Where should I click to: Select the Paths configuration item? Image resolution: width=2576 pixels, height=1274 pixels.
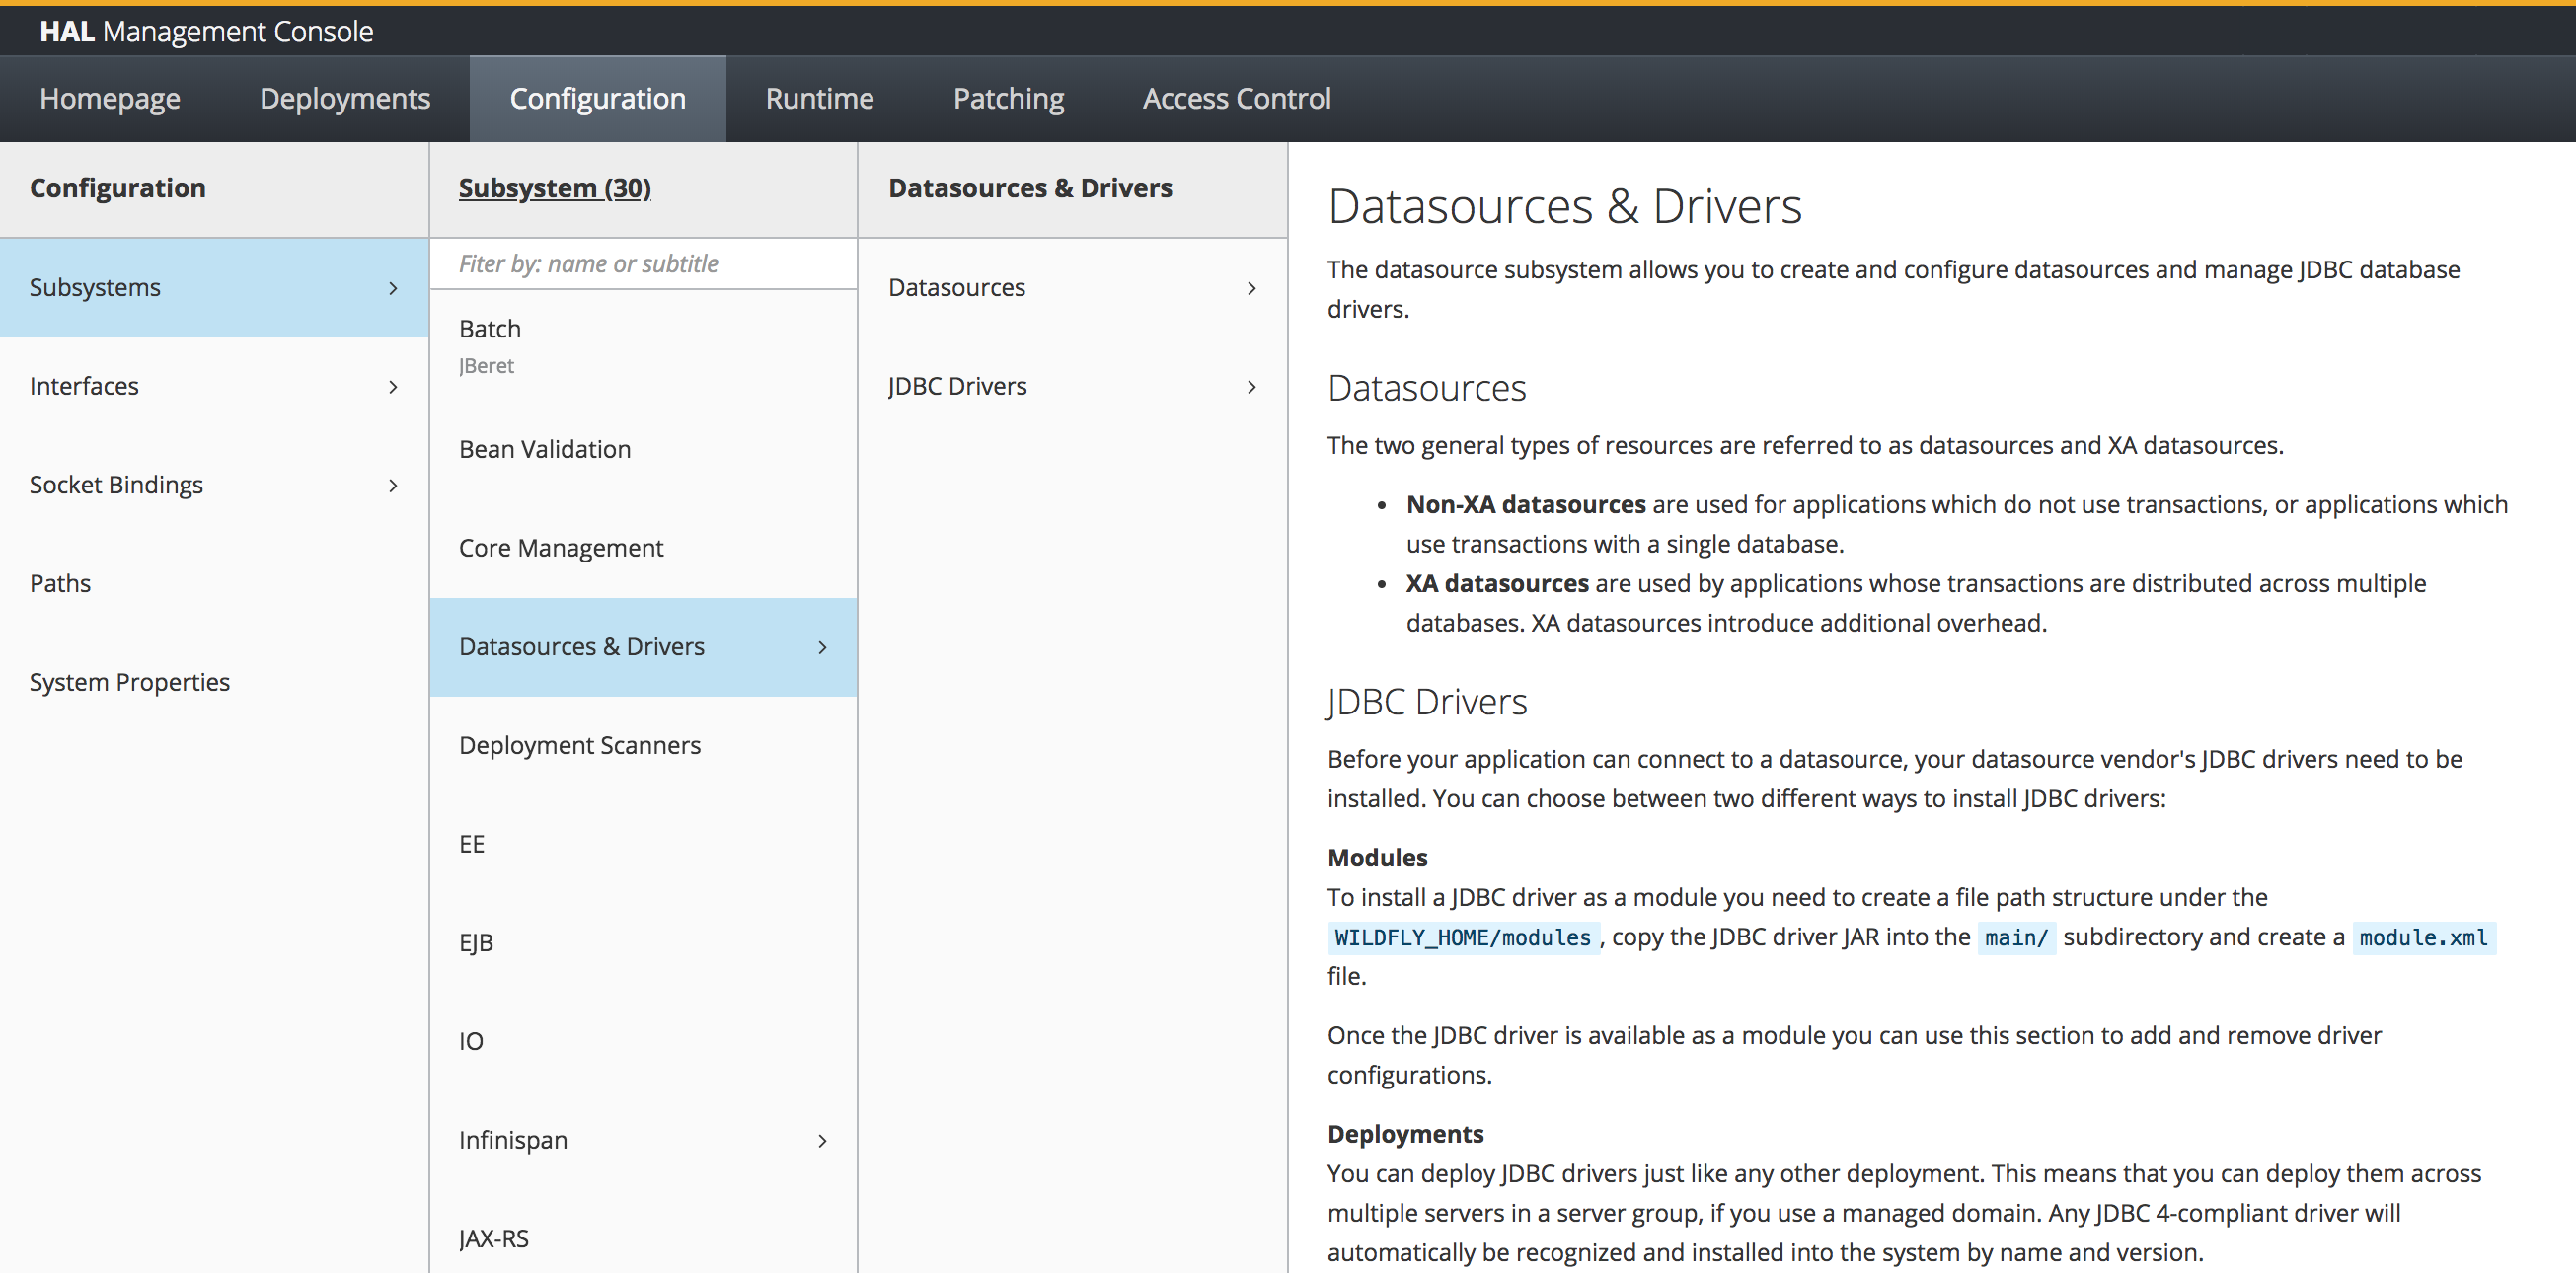(60, 584)
